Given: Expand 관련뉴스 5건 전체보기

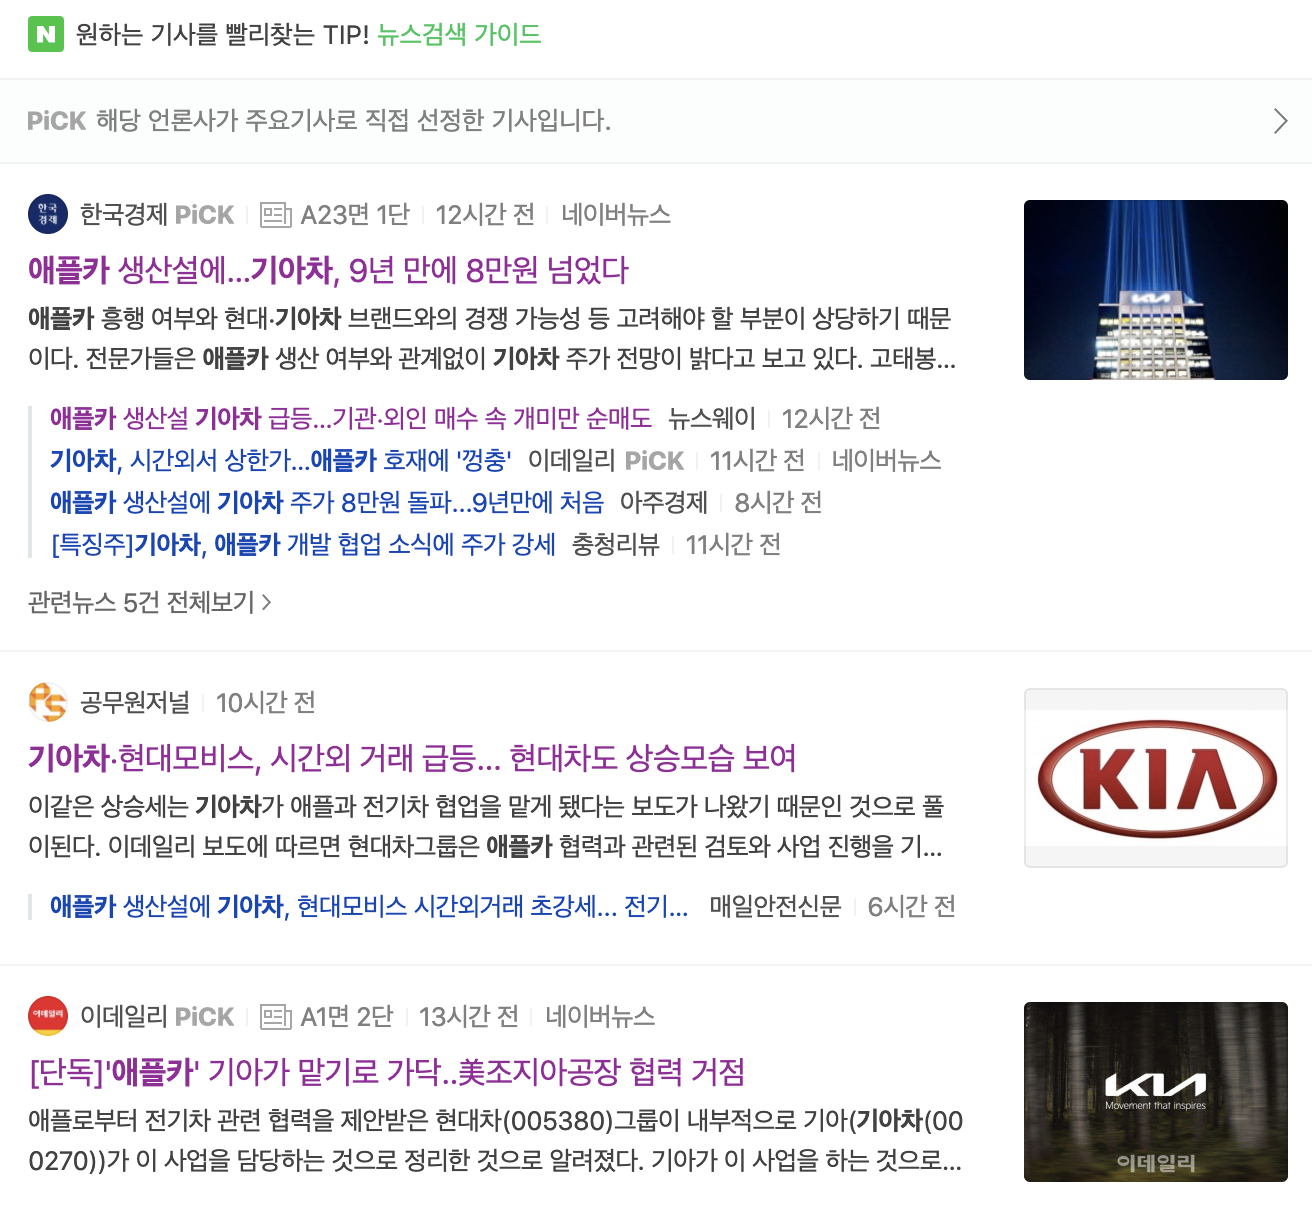Looking at the screenshot, I should (150, 602).
